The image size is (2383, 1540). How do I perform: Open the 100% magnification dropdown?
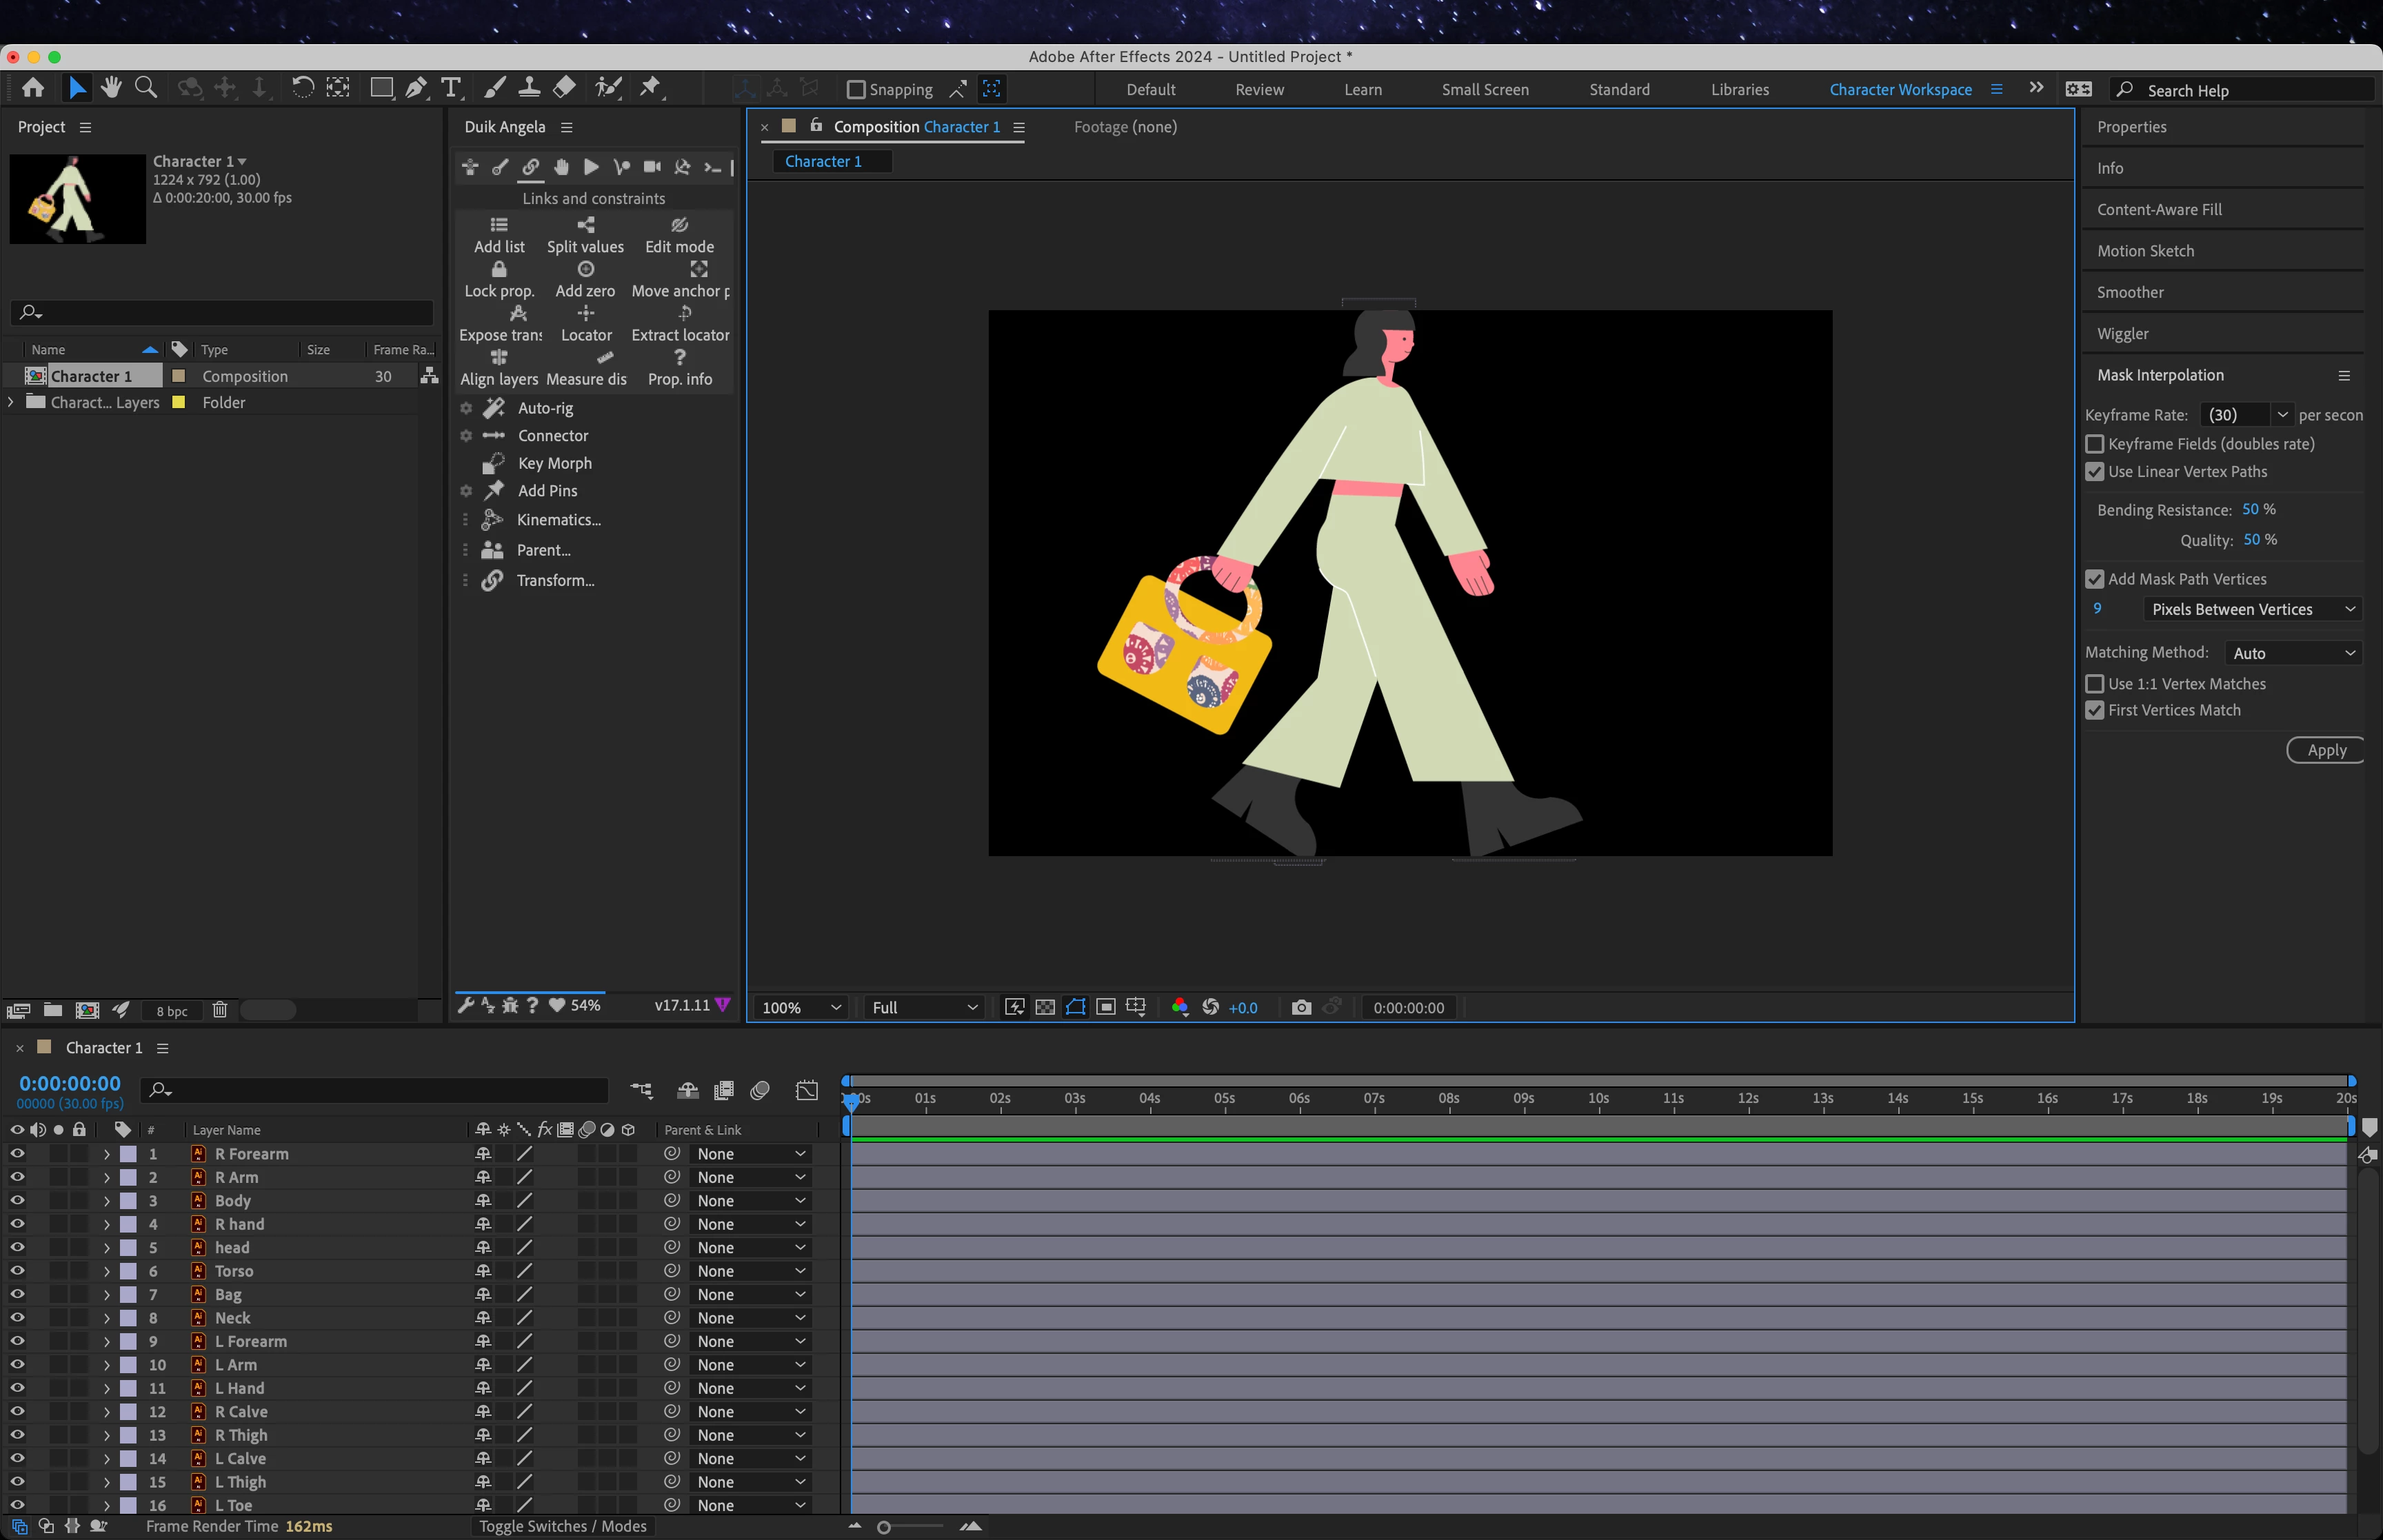[801, 1007]
